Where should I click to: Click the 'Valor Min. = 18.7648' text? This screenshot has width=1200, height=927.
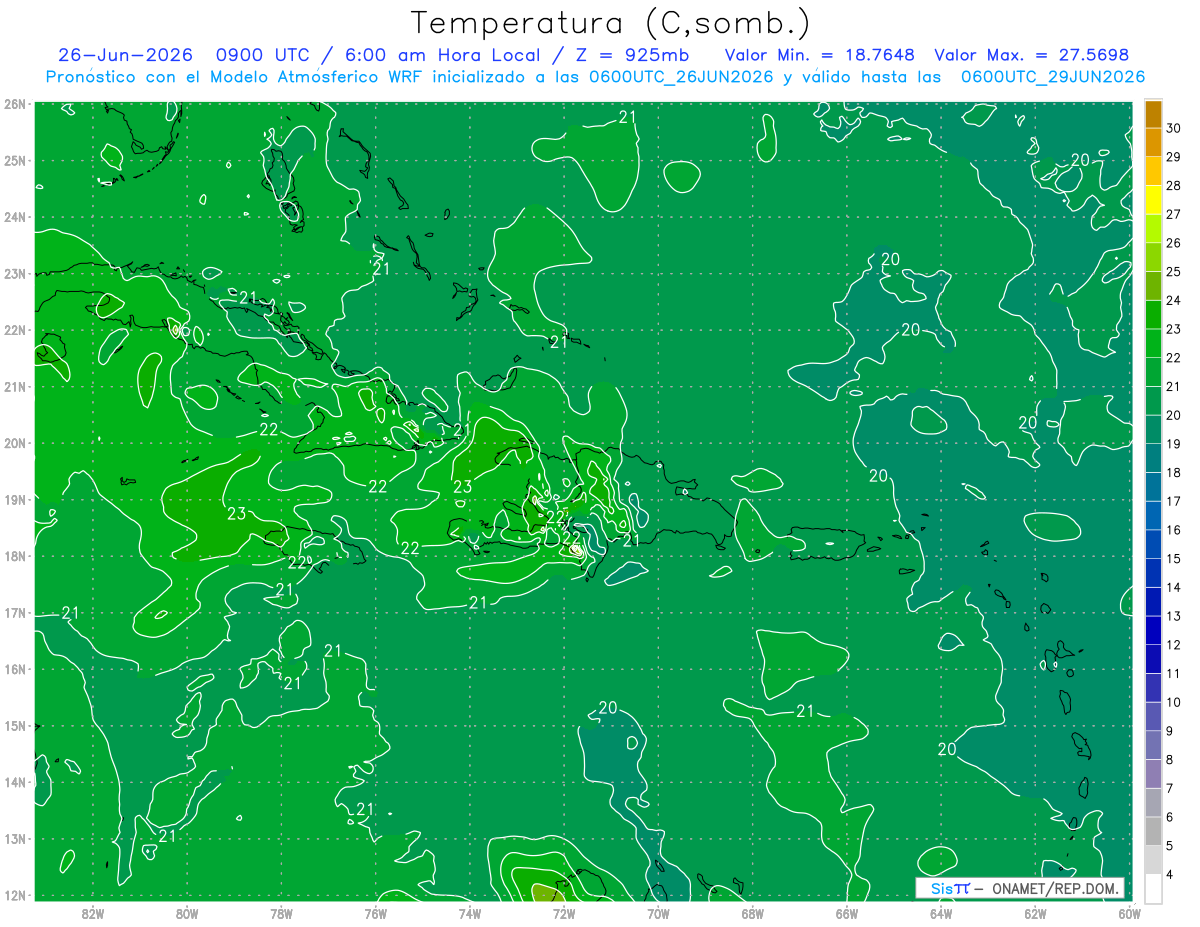819,55
